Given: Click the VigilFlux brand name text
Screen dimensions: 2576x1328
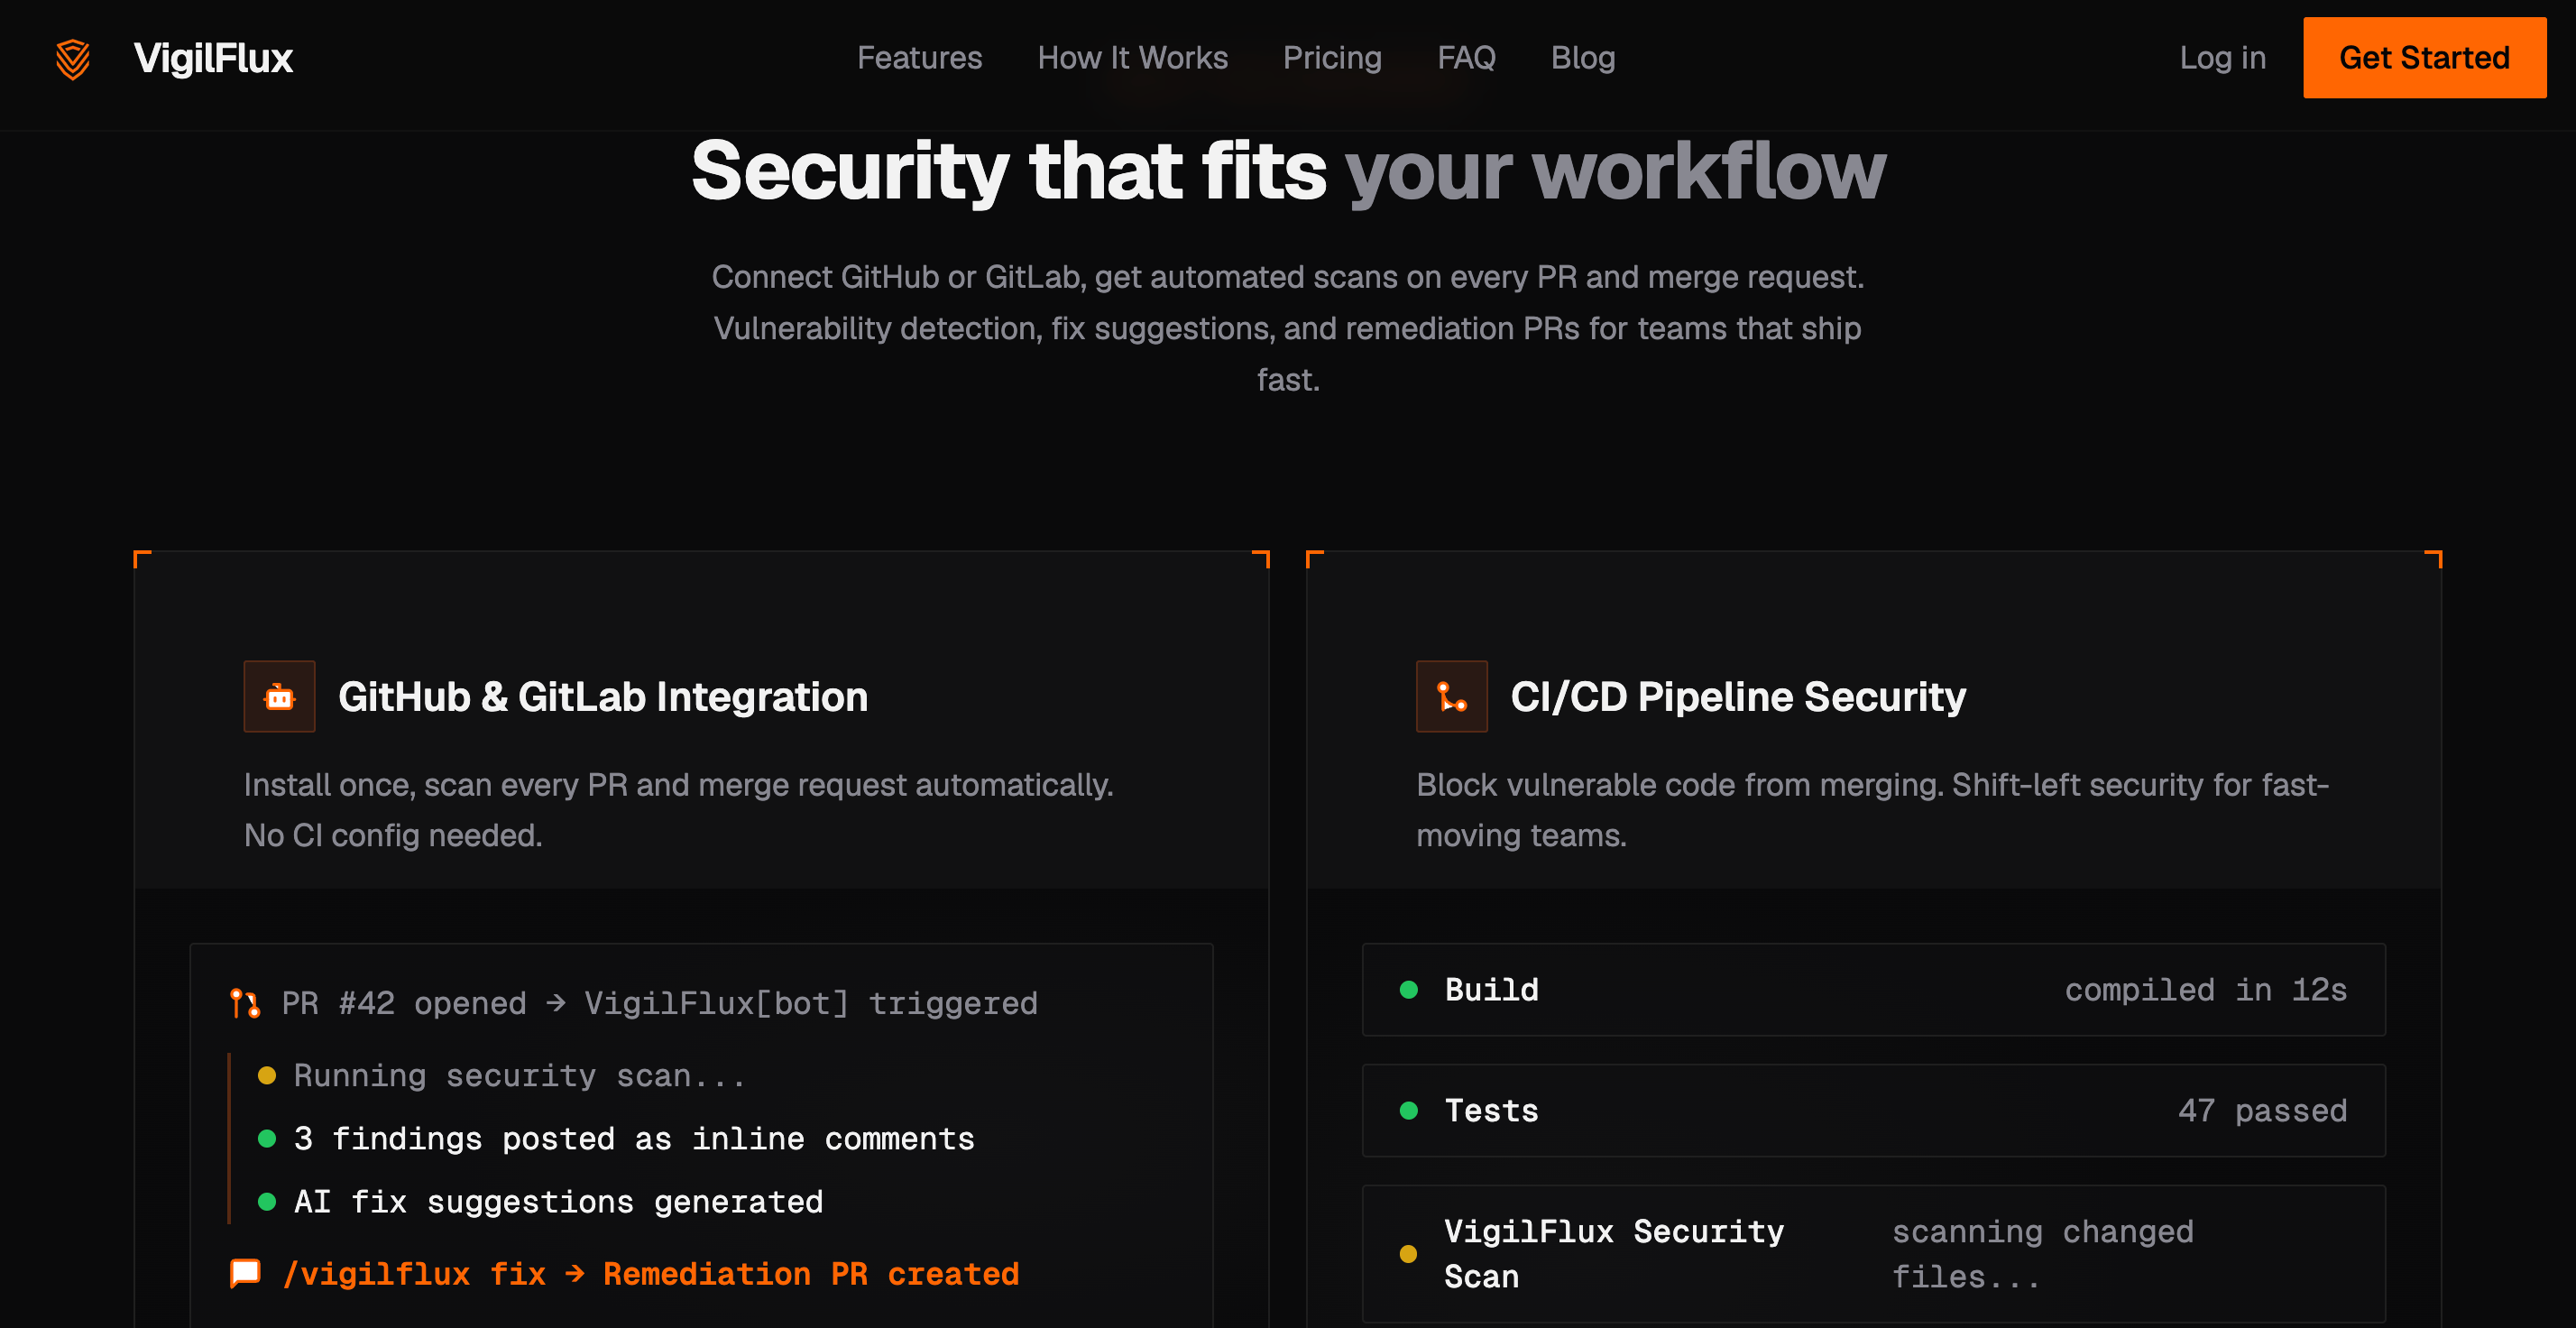Looking at the screenshot, I should pyautogui.click(x=213, y=58).
